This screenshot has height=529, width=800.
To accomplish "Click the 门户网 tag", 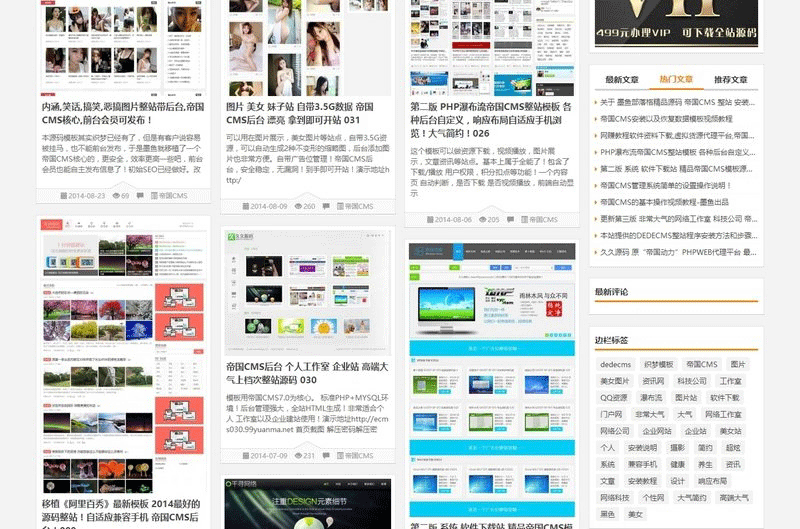I will [611, 414].
